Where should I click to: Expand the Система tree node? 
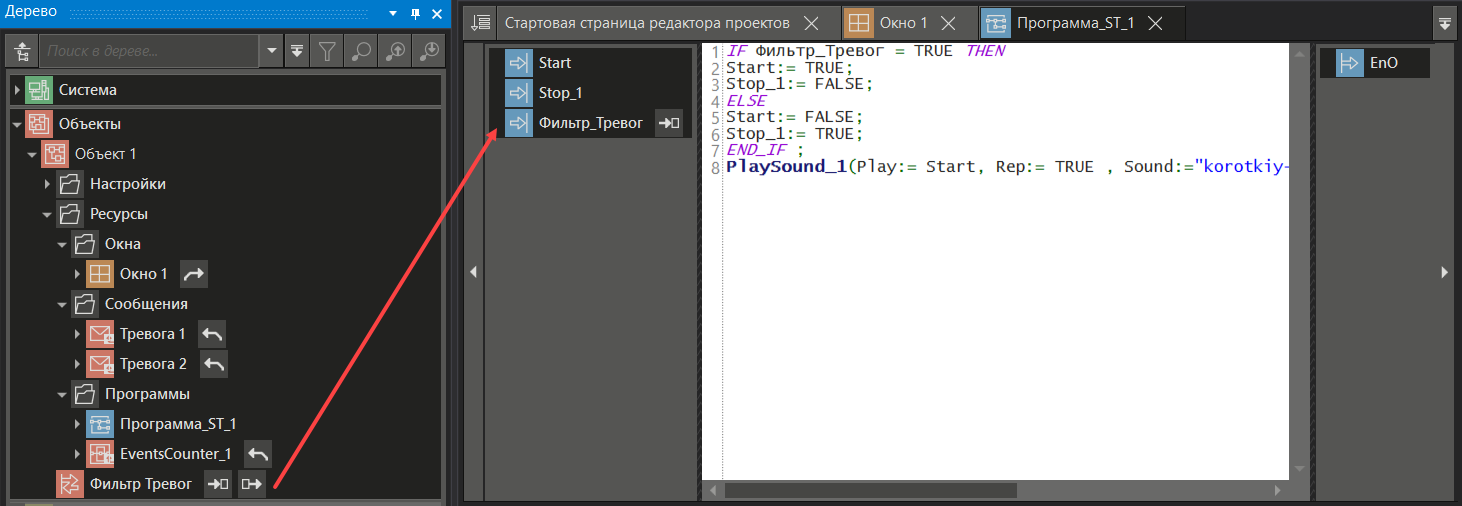tap(17, 90)
